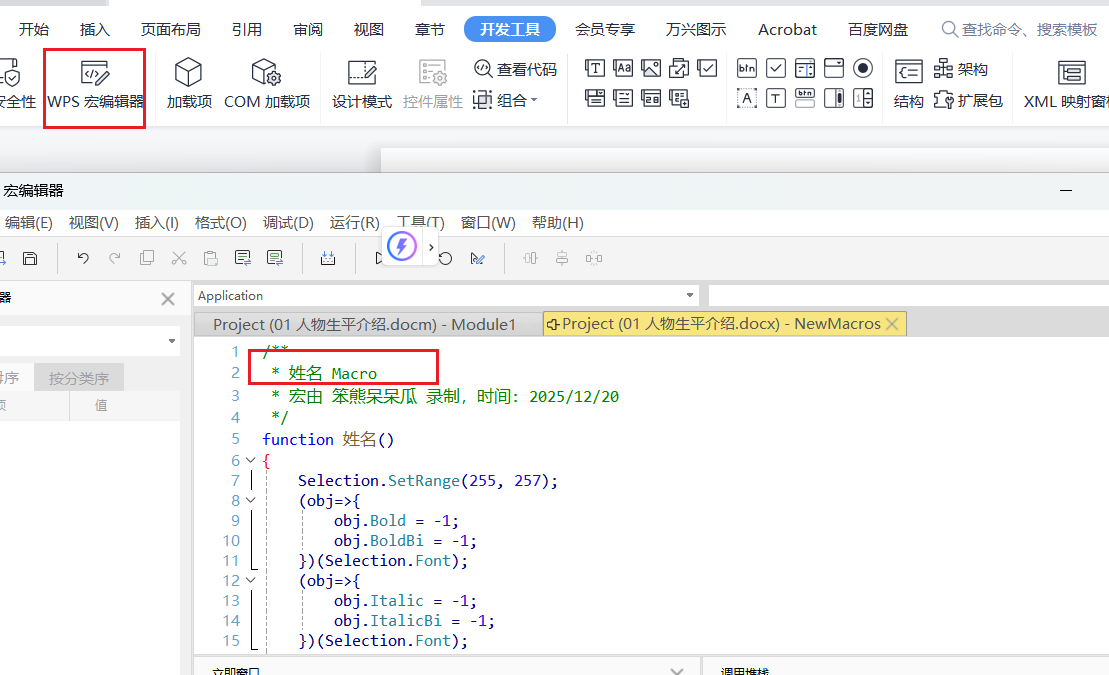
Task: Collapse the code block at line 6
Action: (250, 461)
